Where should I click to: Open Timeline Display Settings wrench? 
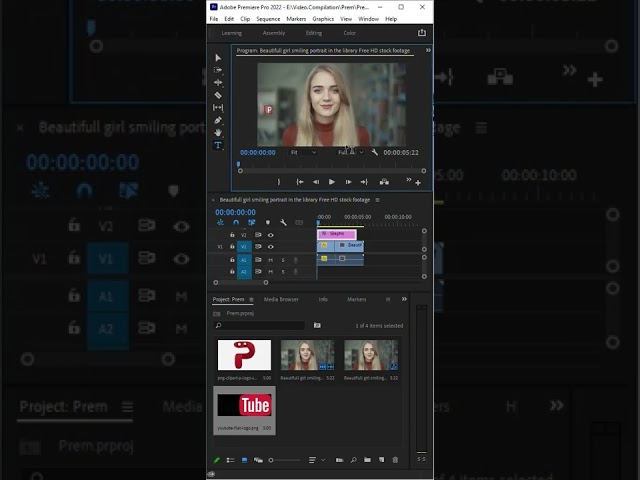click(283, 222)
